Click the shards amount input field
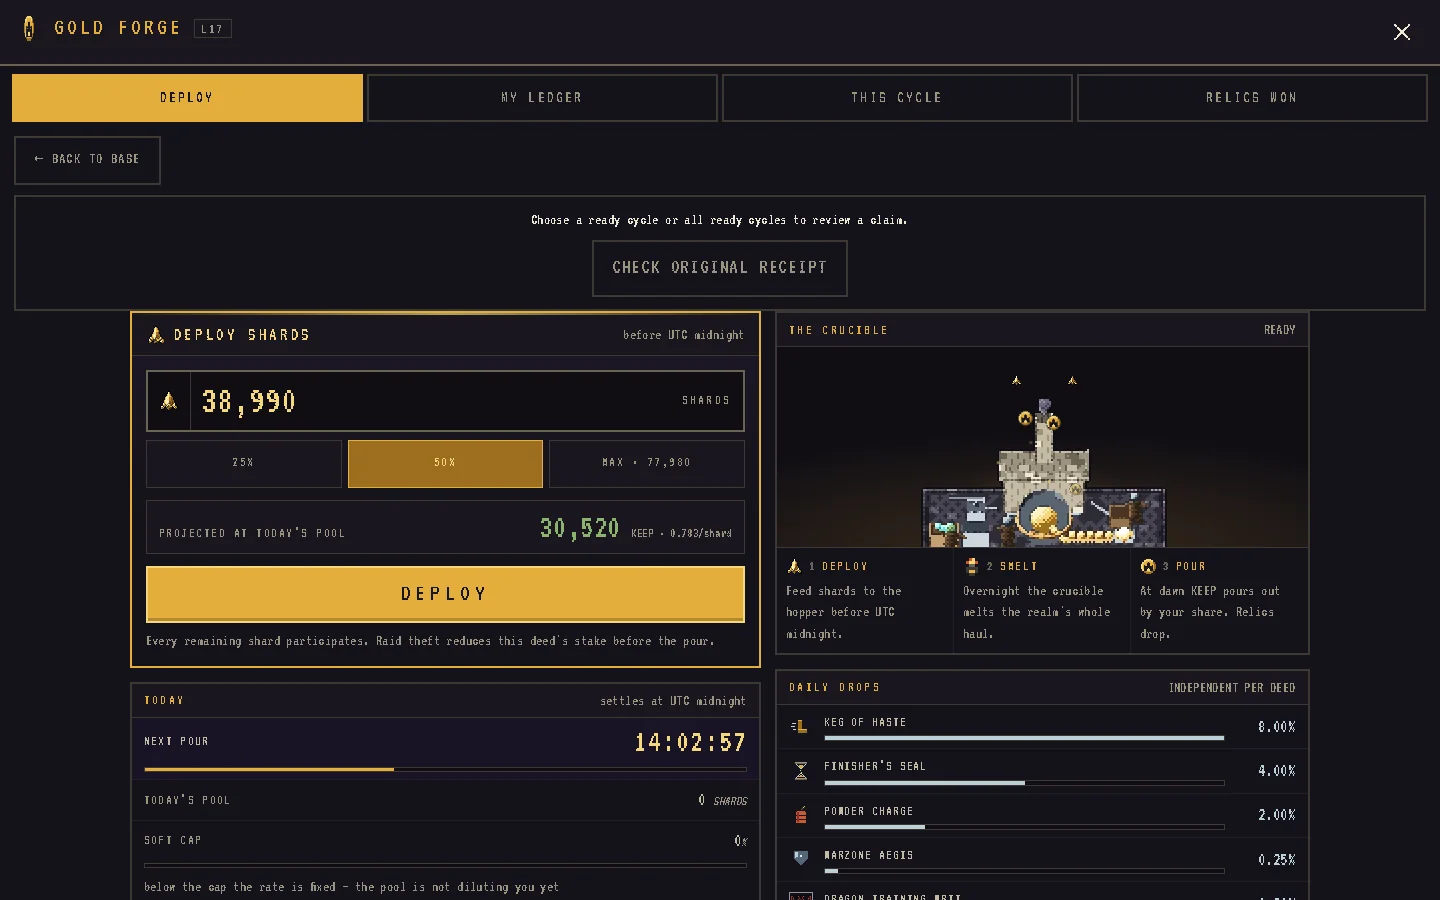The image size is (1440, 900). tap(445, 401)
